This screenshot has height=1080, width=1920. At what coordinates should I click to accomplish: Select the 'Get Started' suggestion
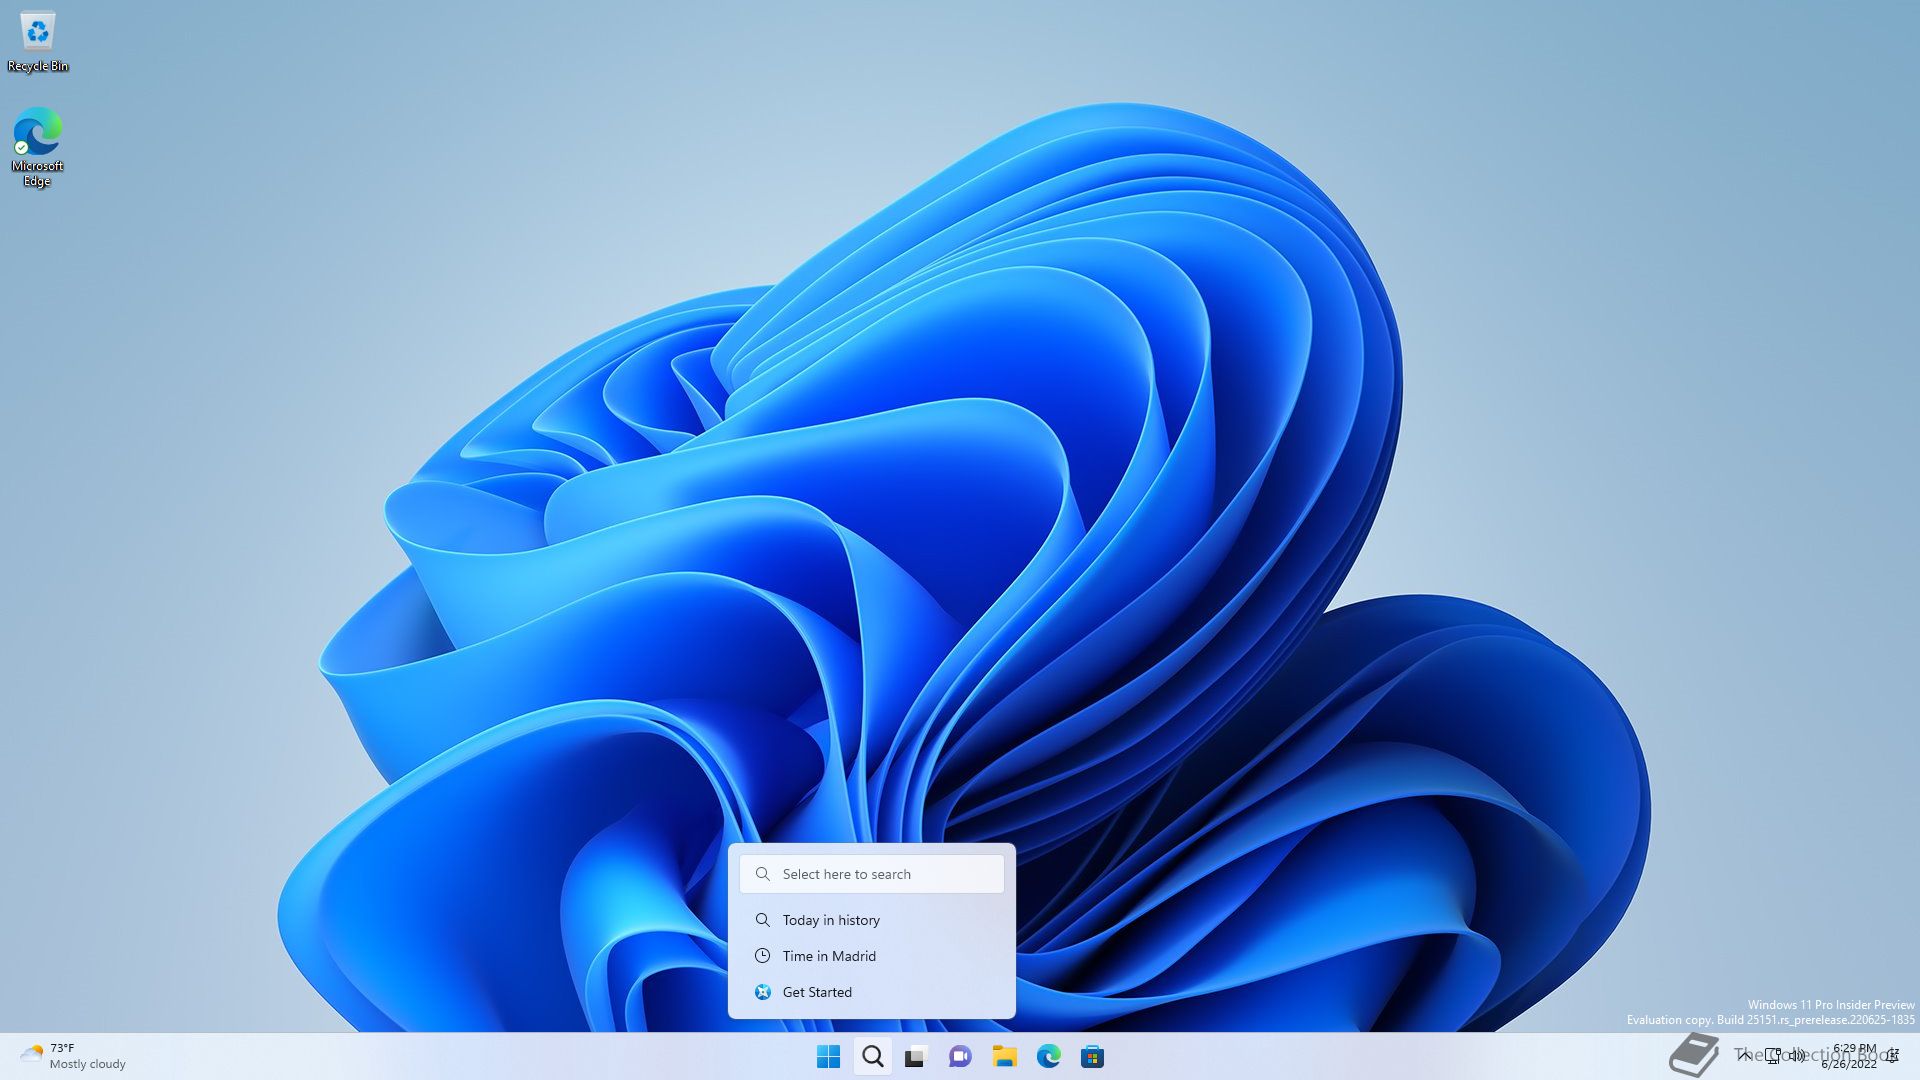click(872, 992)
